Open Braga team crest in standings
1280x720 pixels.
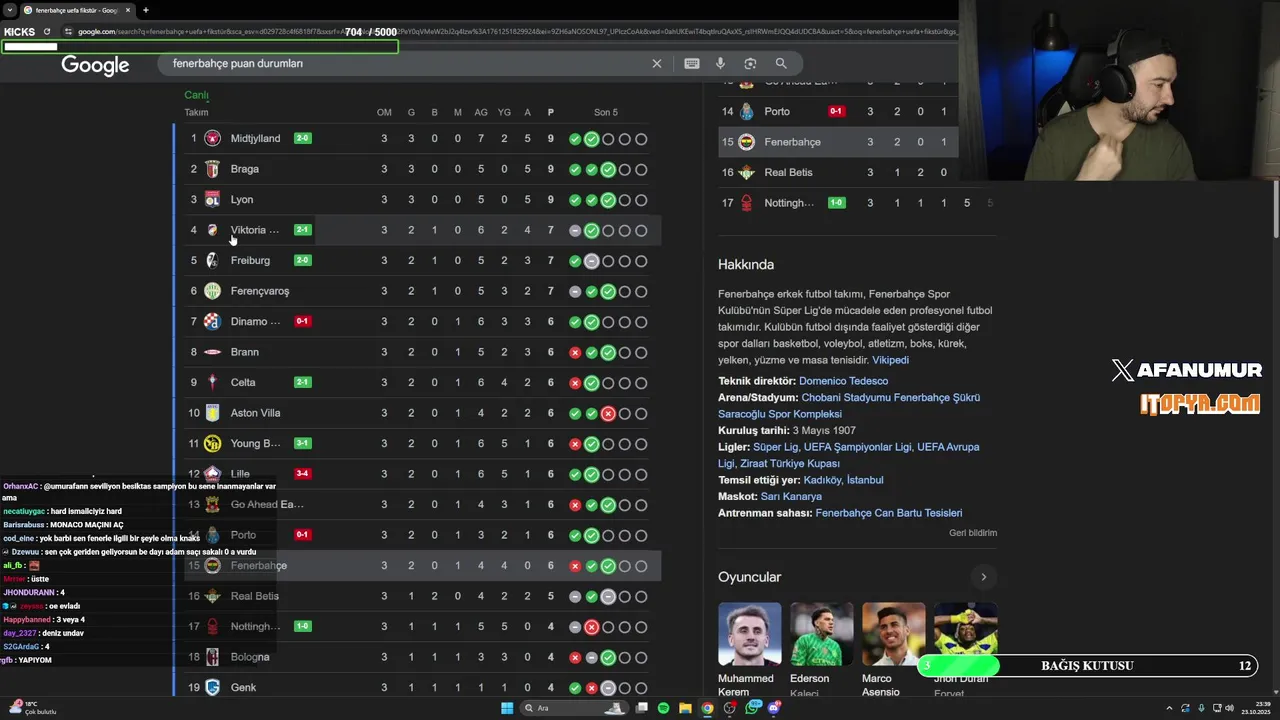coord(212,169)
